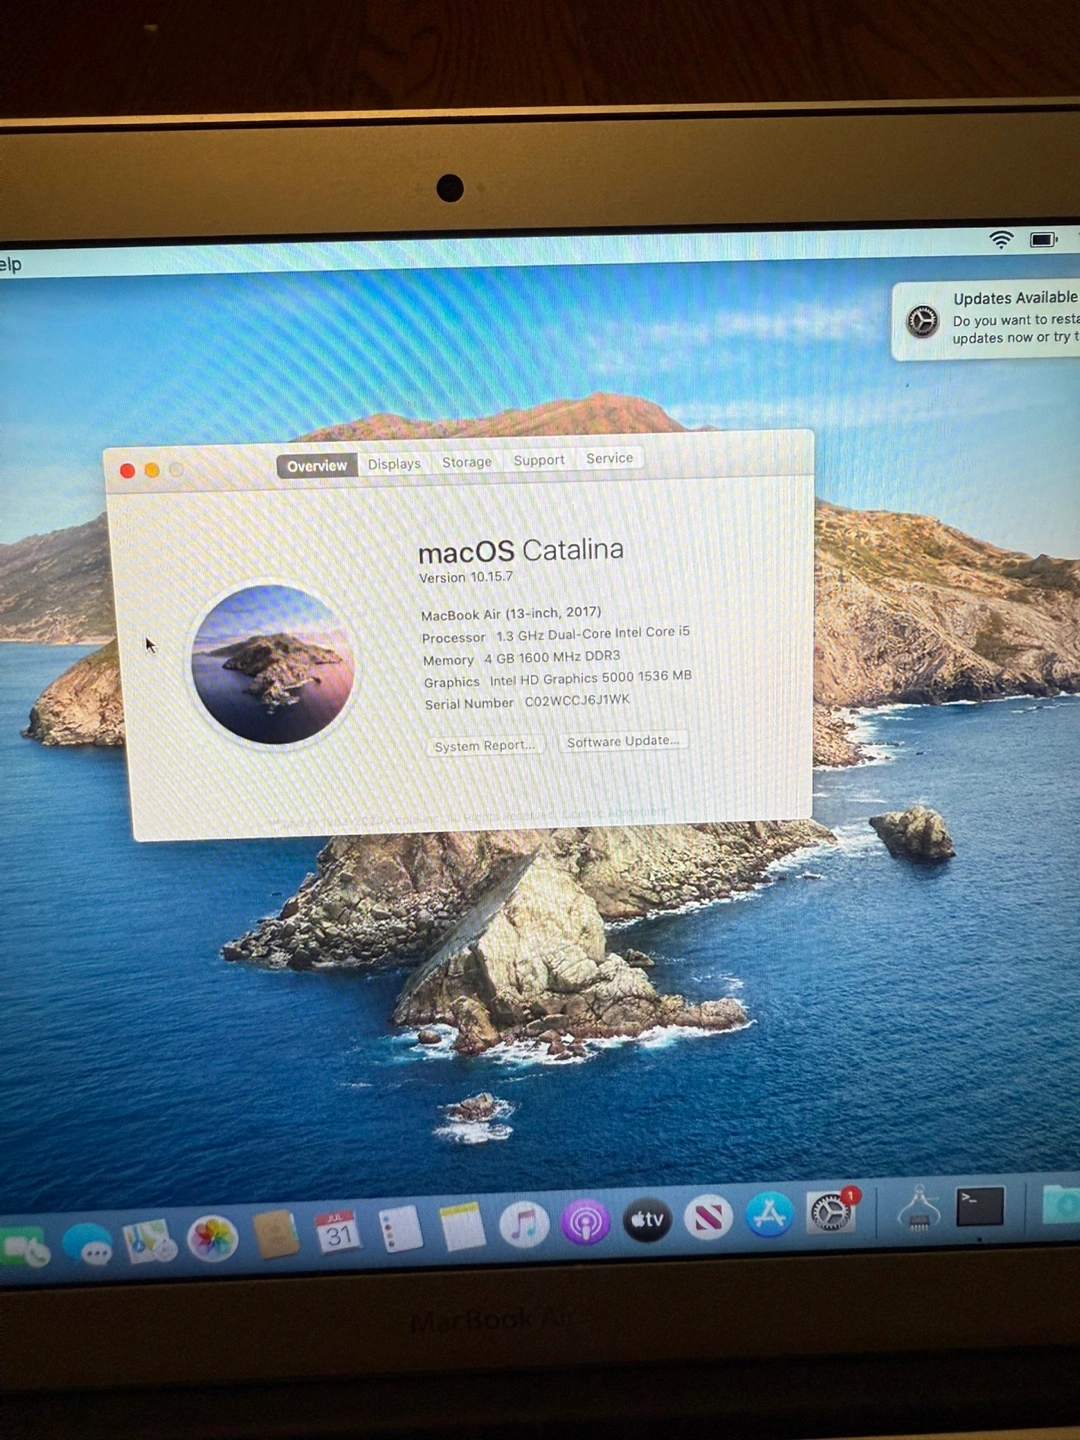Image resolution: width=1080 pixels, height=1440 pixels.
Task: Launch FaceTime from the Dock
Action: (22, 1250)
